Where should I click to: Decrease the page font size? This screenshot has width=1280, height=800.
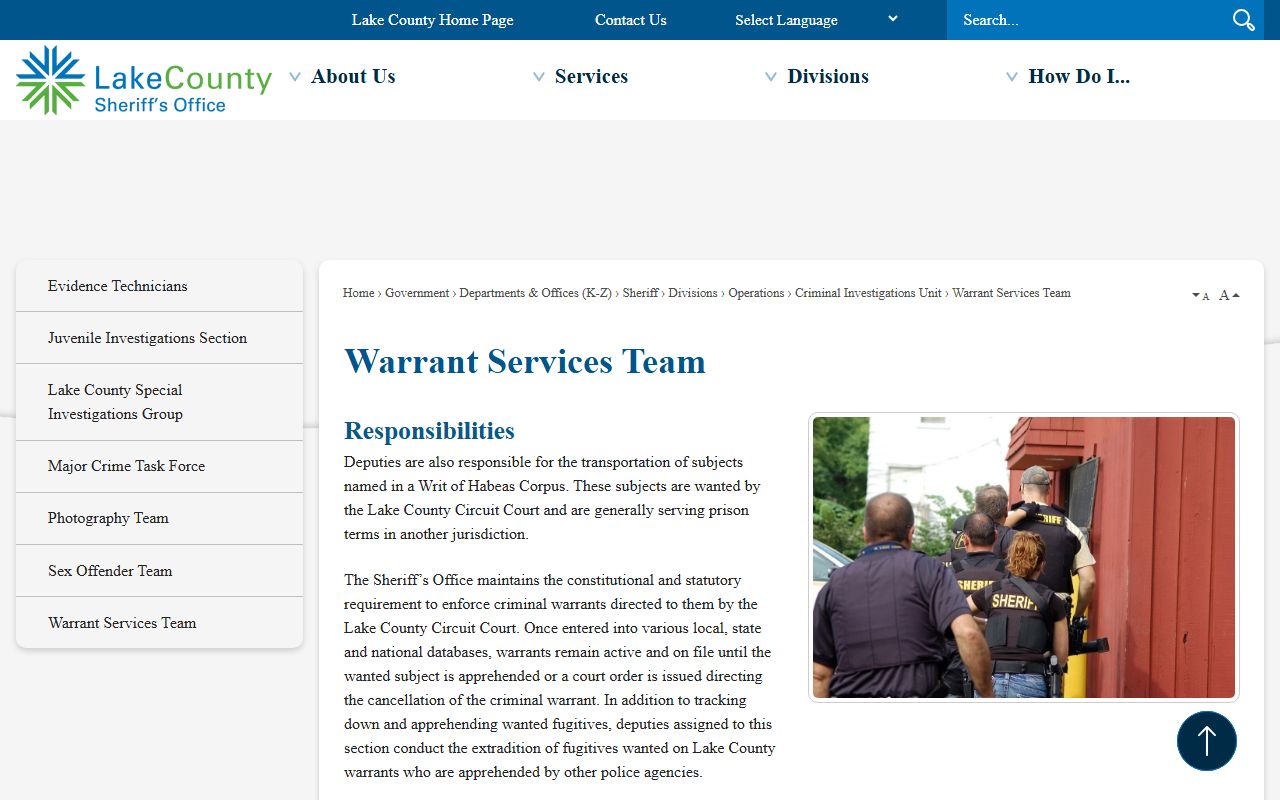(x=1200, y=296)
